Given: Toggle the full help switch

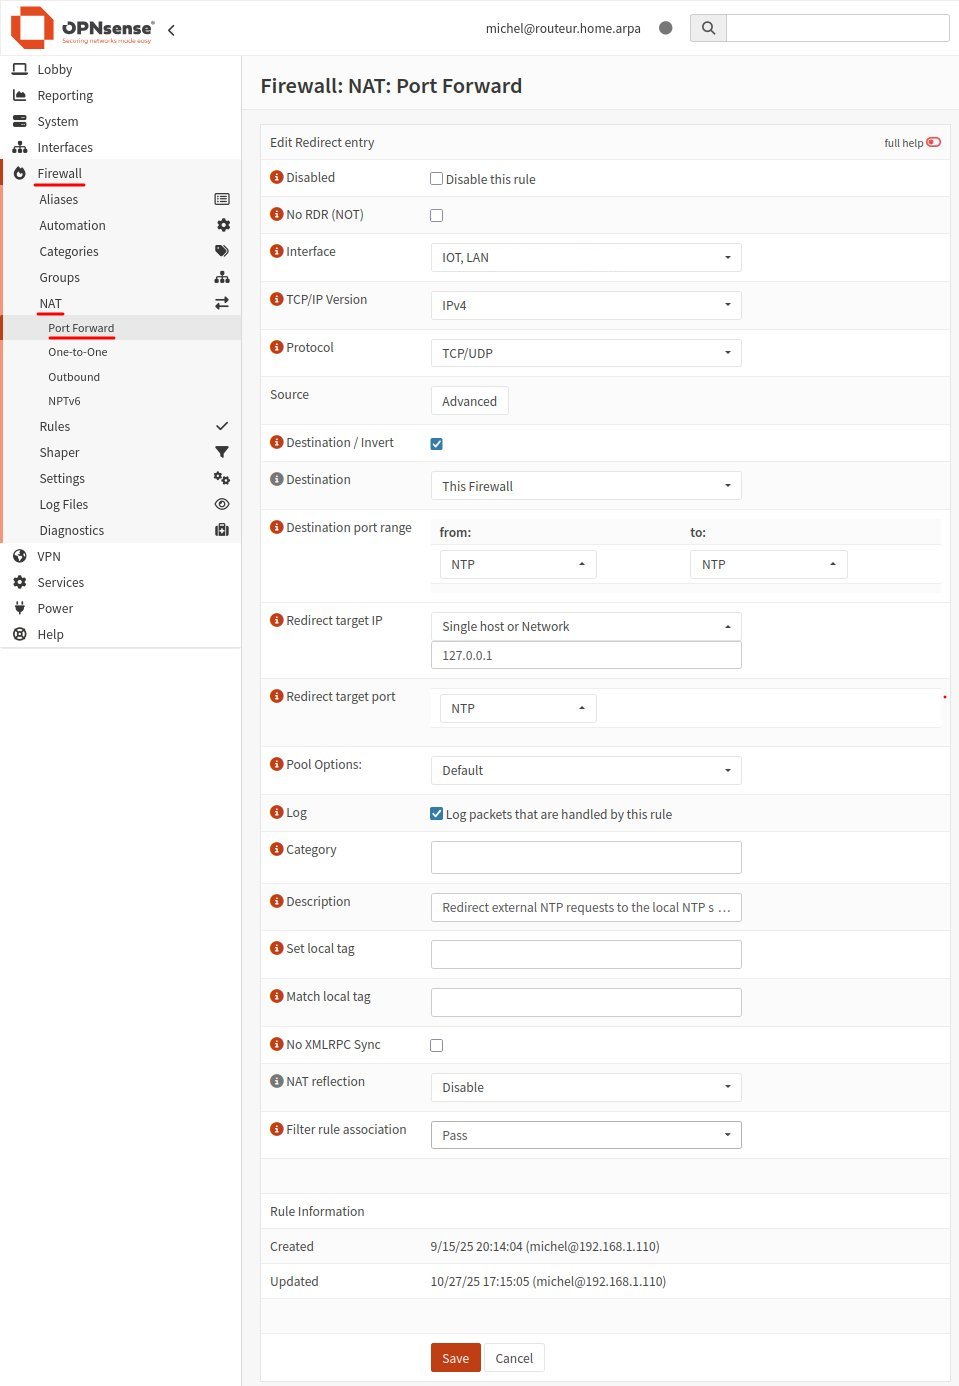Looking at the screenshot, I should 933,142.
